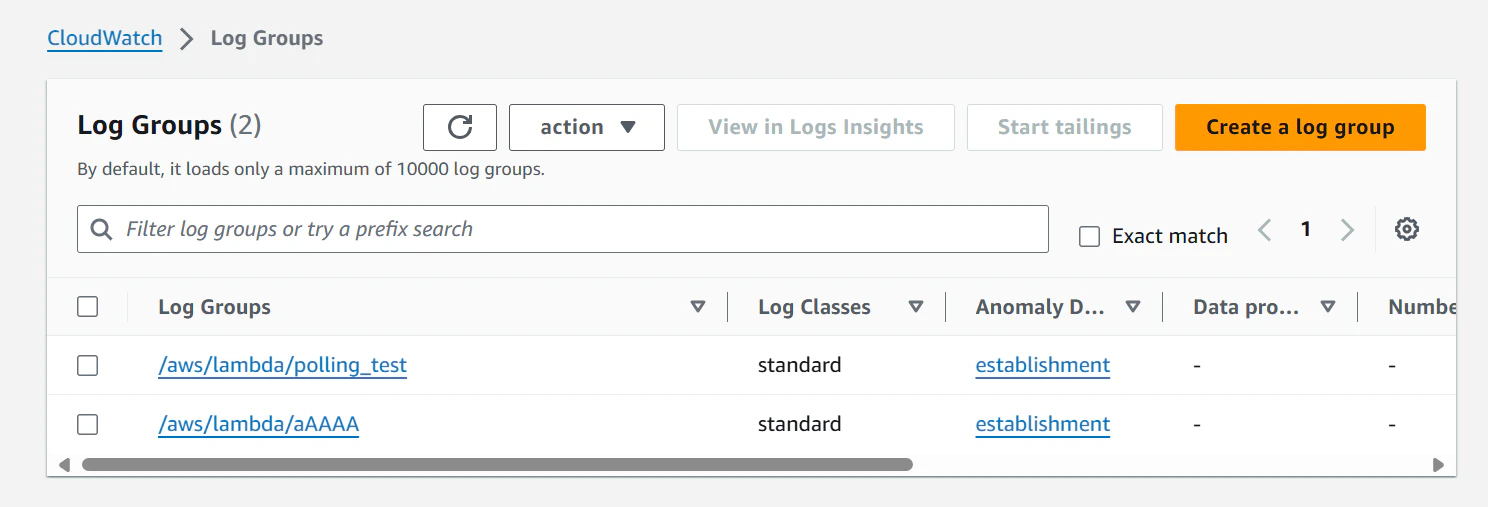The image size is (1488, 507).
Task: Click the right arrow of horizontal scrollbar
Action: 1438,464
